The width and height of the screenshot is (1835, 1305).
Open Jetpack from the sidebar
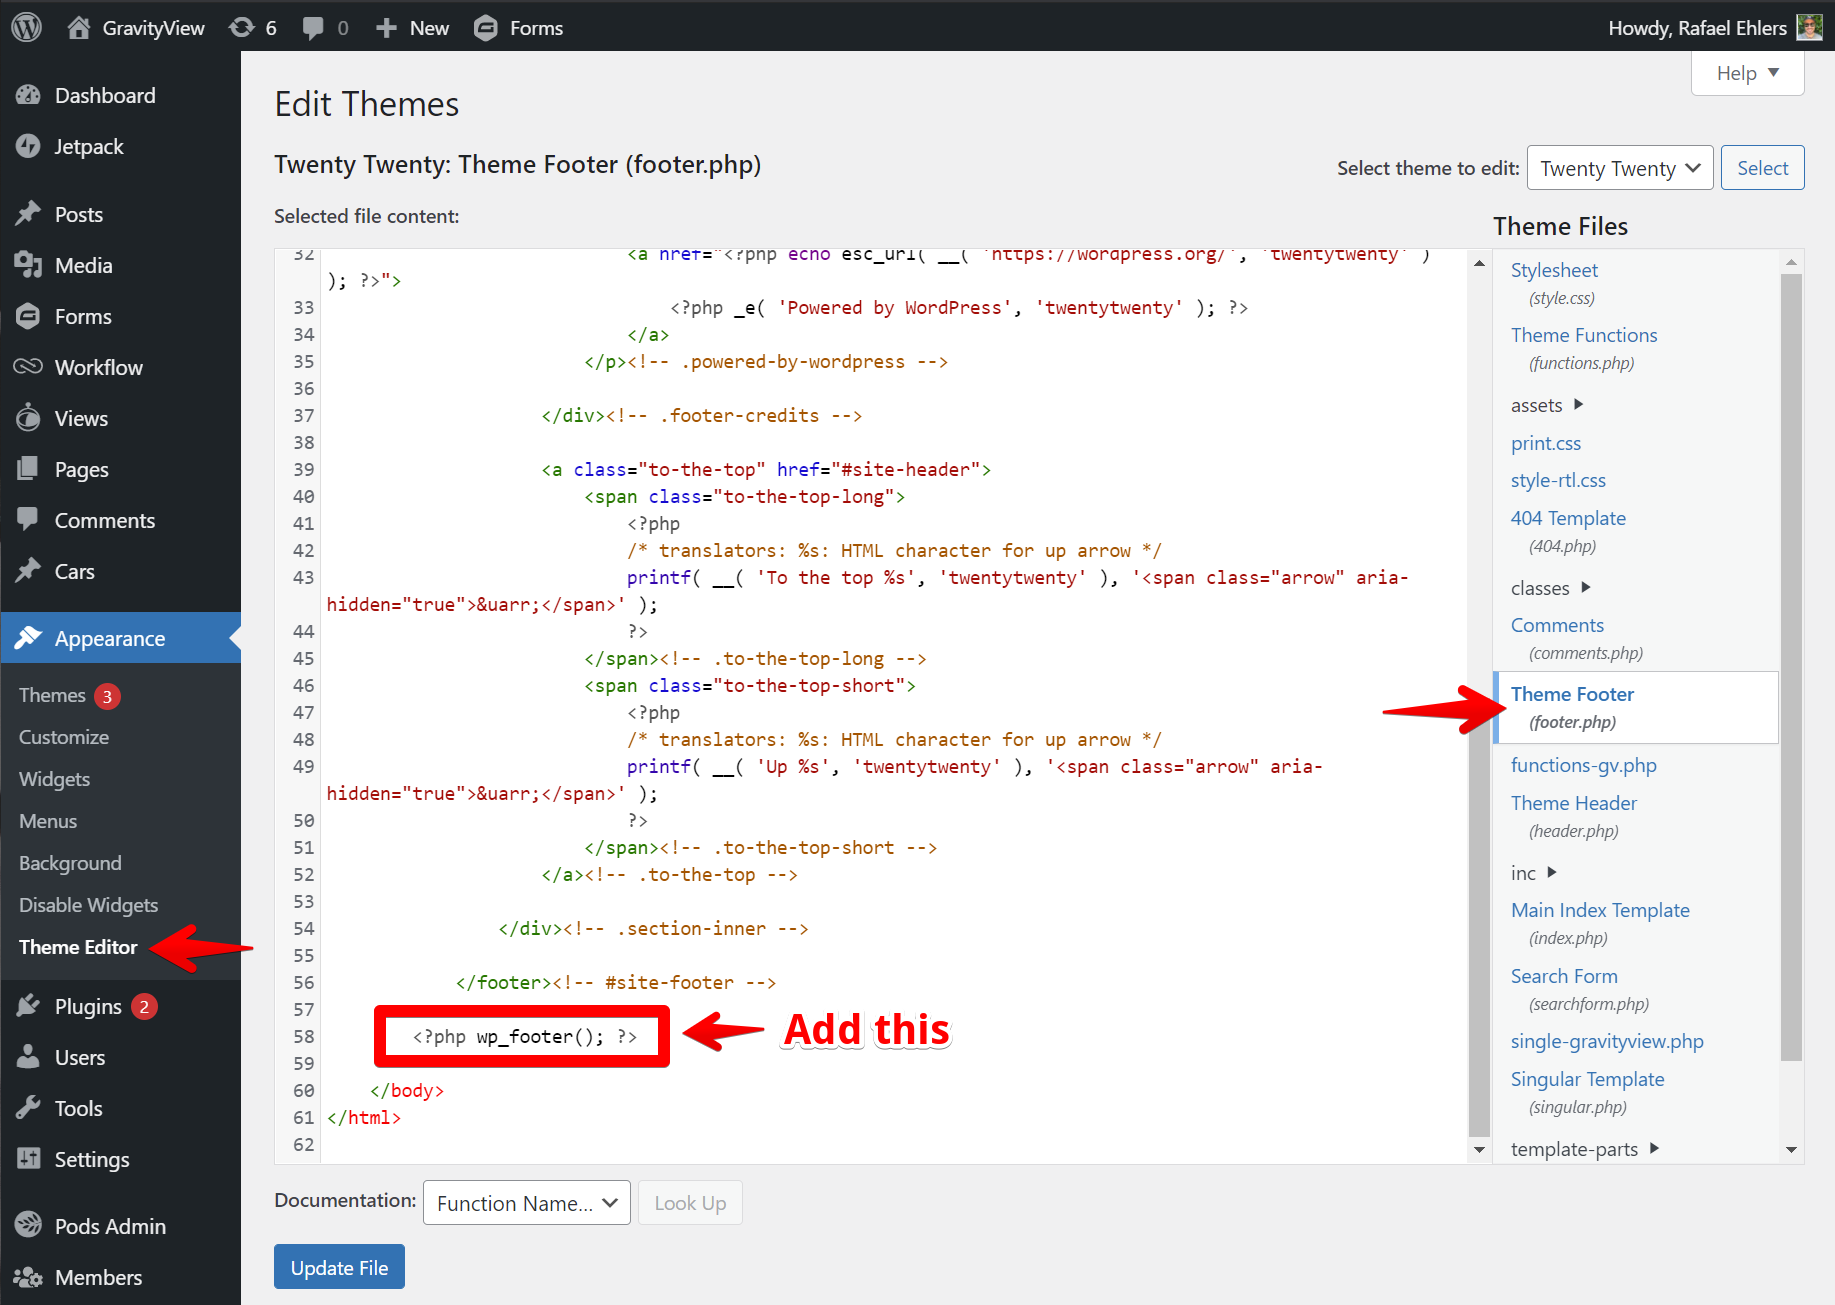88,147
